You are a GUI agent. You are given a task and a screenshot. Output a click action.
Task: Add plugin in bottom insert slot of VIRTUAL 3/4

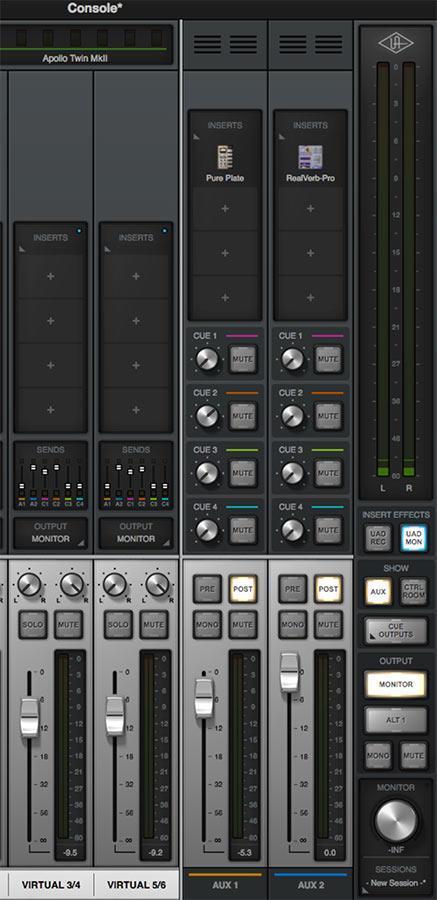(51, 410)
